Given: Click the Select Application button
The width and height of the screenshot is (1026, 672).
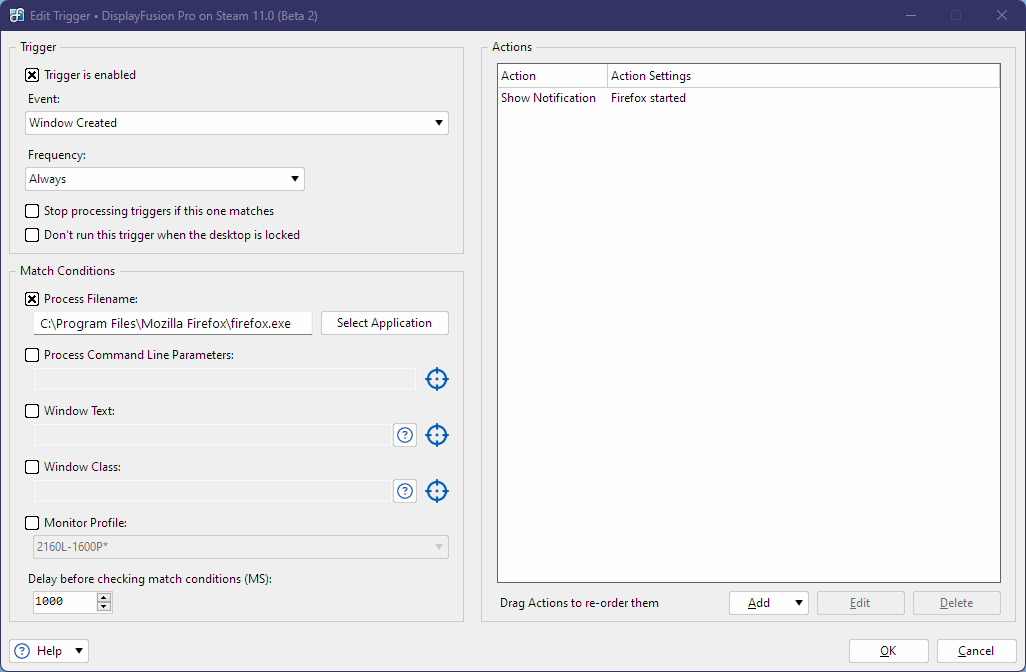Looking at the screenshot, I should pos(384,323).
